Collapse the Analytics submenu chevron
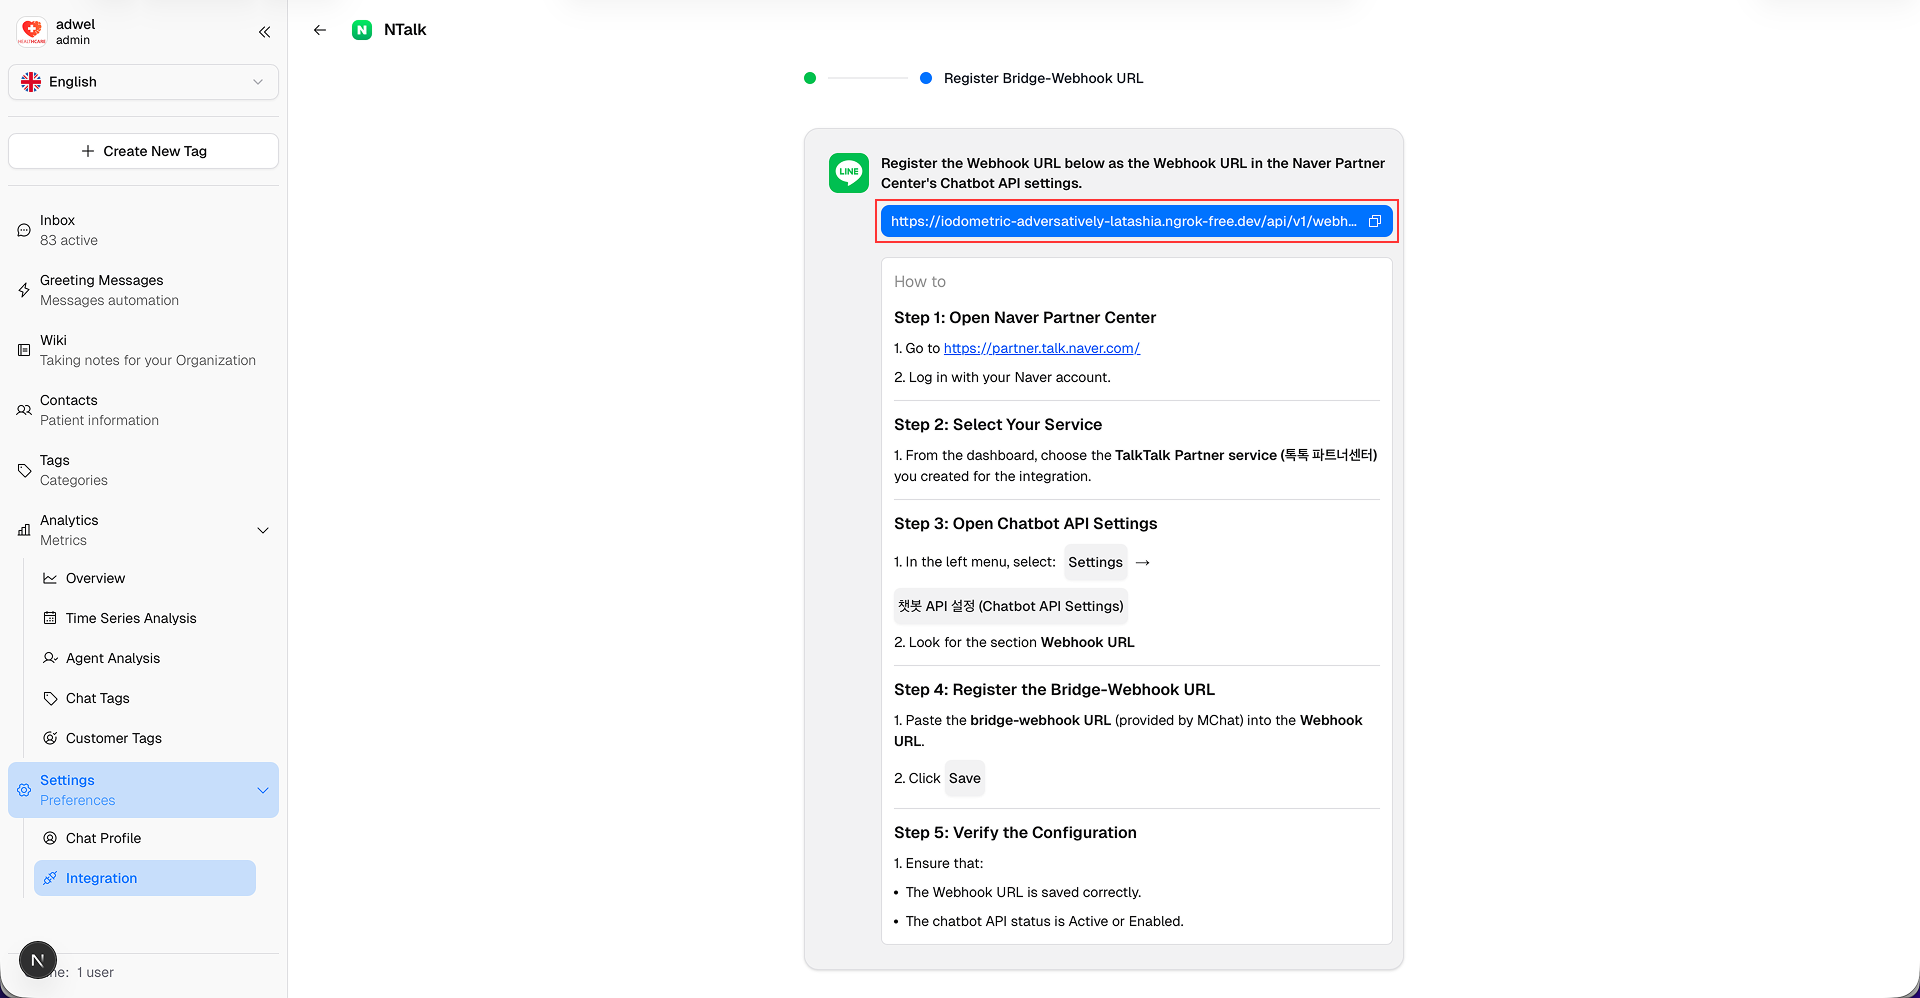The height and width of the screenshot is (998, 1920). tap(262, 530)
